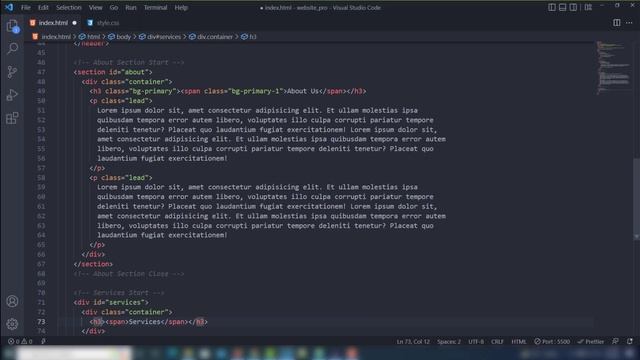
Task: Open the Manage gear icon
Action: tap(12, 324)
